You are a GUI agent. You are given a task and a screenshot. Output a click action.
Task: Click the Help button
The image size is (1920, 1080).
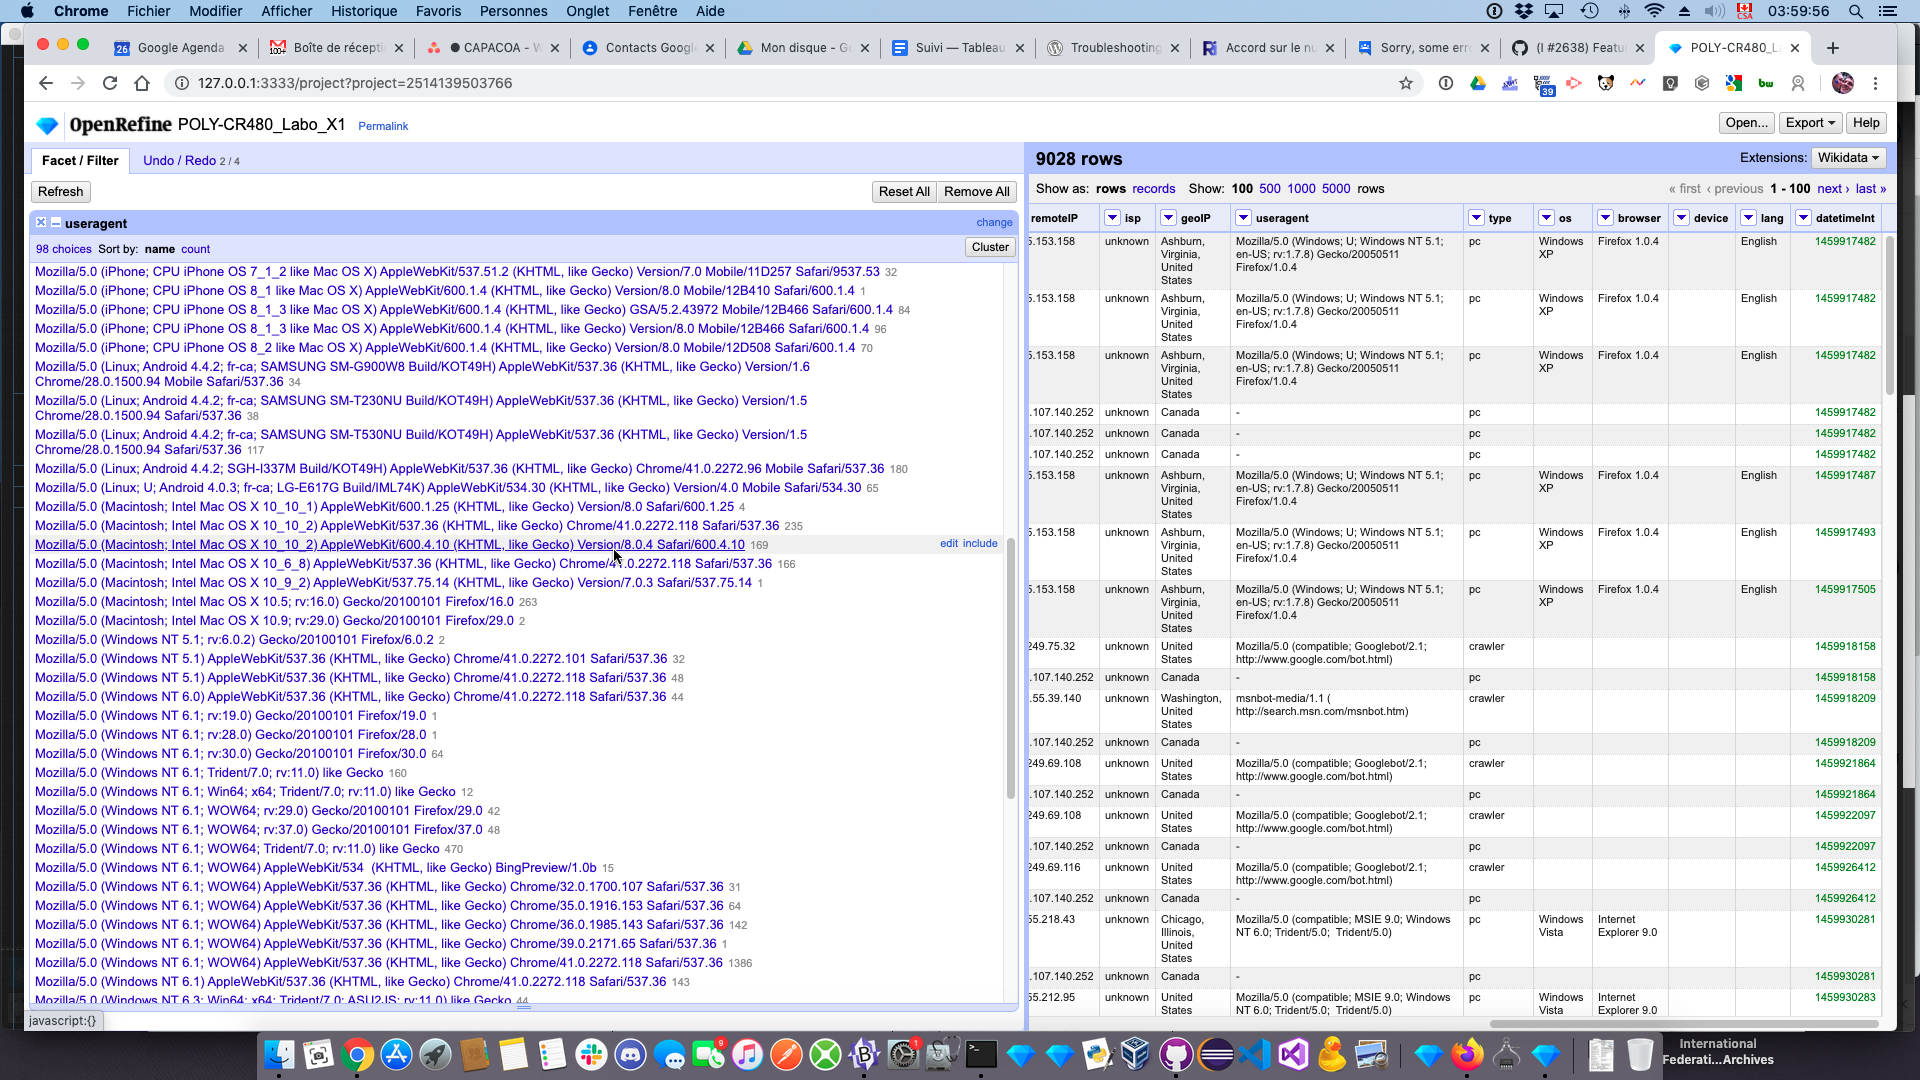(x=1866, y=123)
